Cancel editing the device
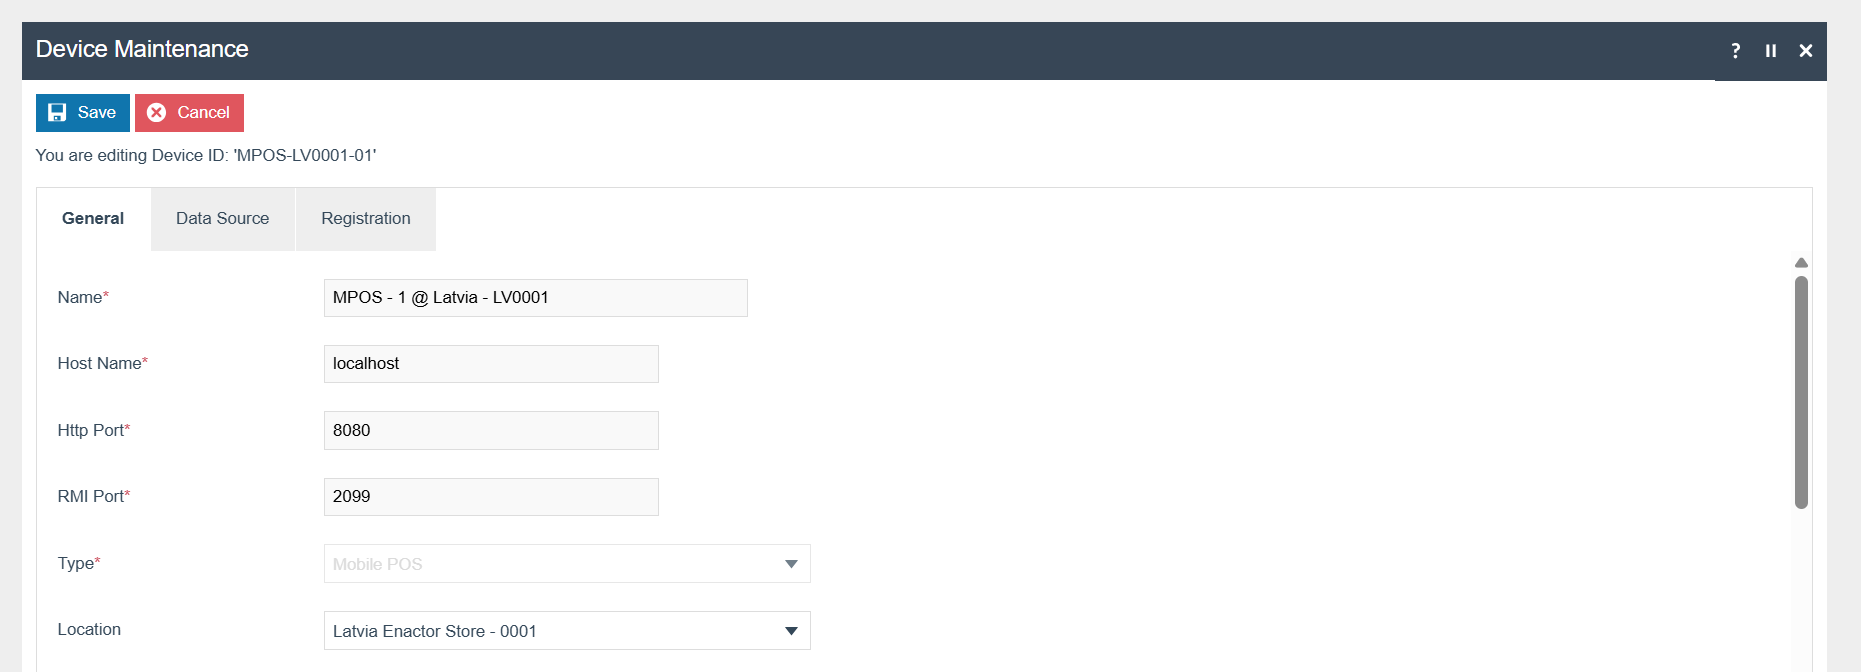1861x672 pixels. coord(189,113)
